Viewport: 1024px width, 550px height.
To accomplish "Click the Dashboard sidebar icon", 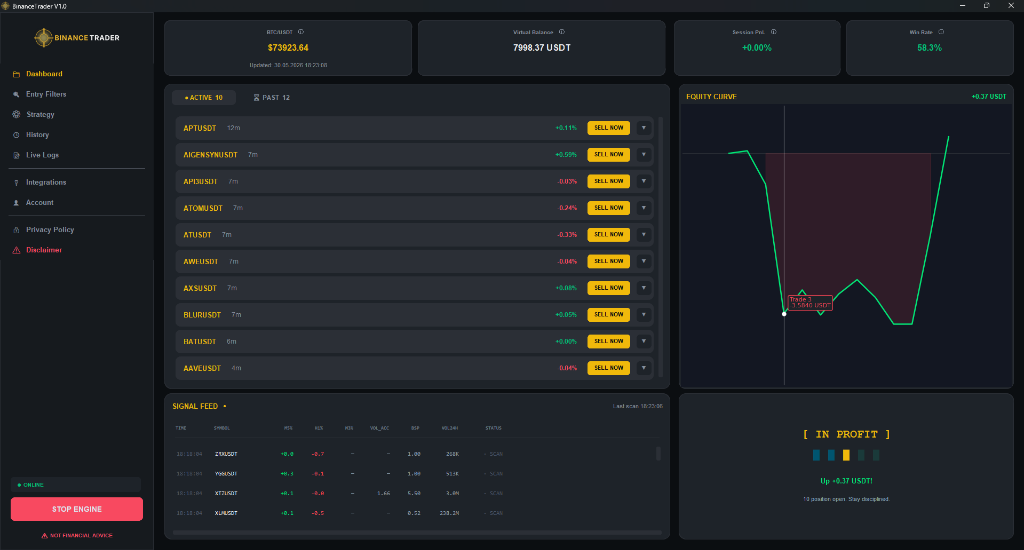I will click(x=16, y=74).
